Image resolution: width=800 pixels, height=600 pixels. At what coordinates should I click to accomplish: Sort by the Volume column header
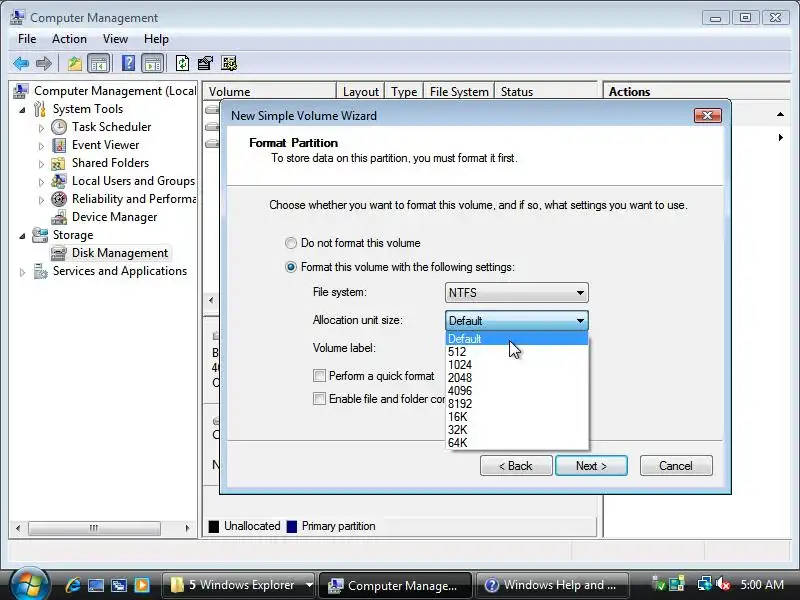pyautogui.click(x=269, y=91)
